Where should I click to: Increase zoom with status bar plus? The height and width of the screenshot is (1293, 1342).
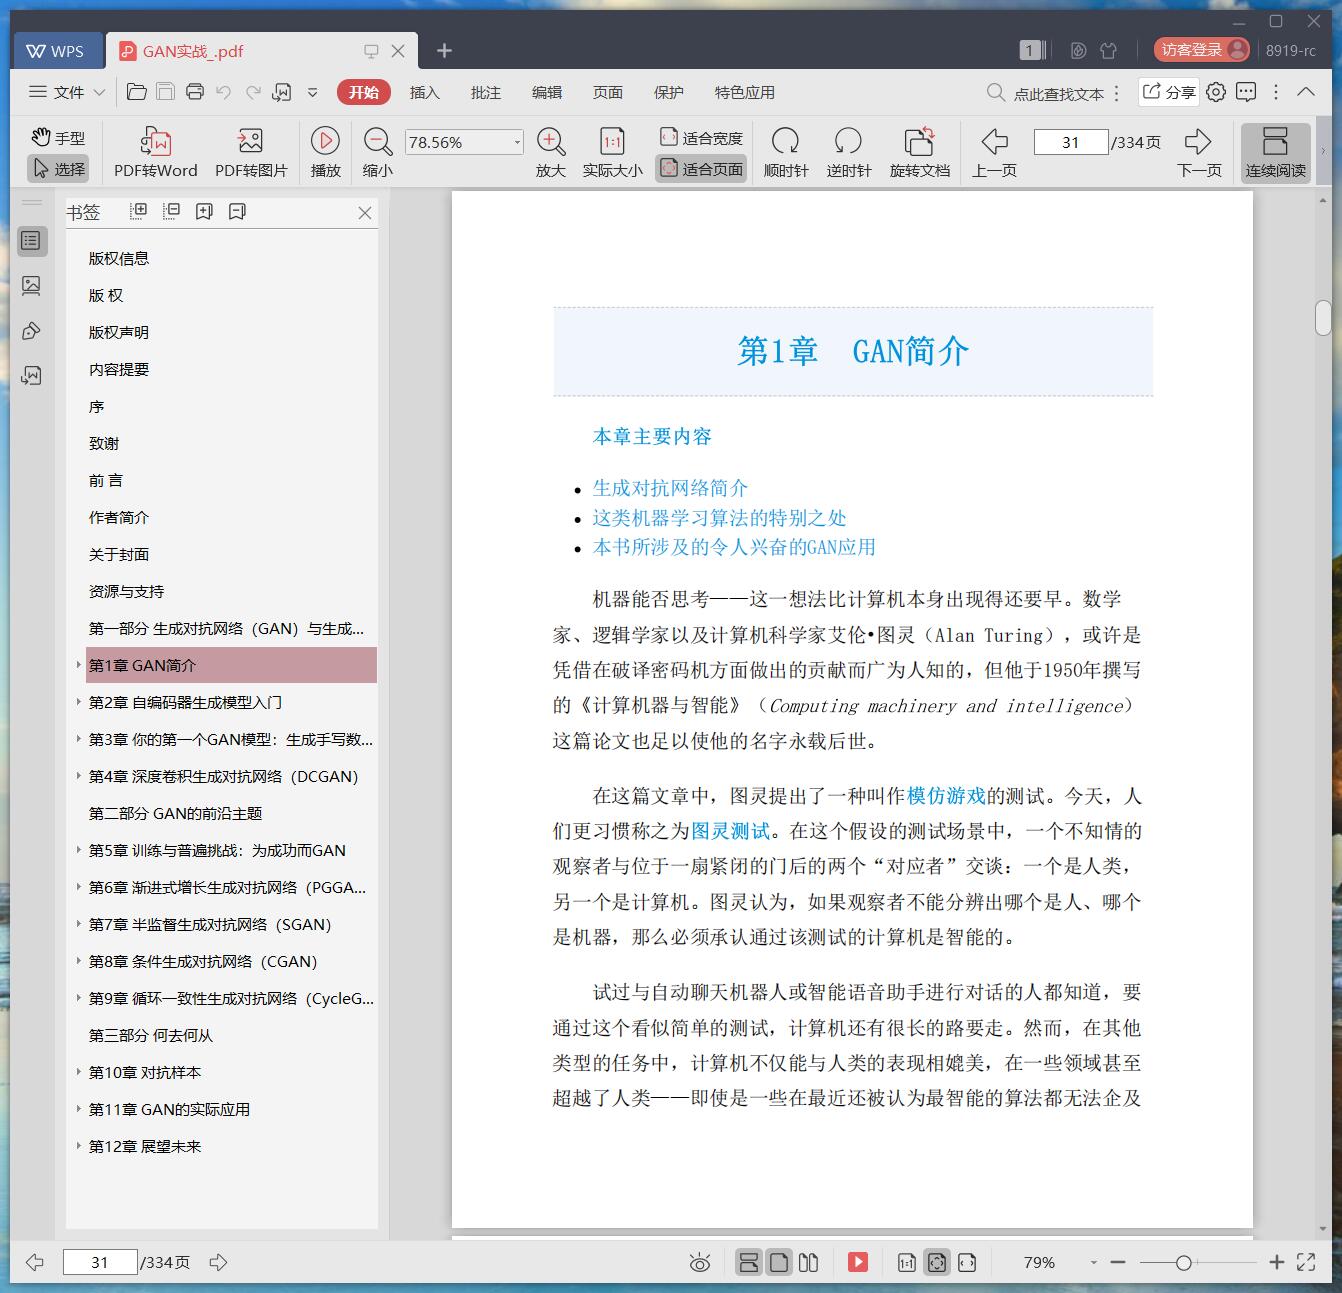tap(1276, 1263)
